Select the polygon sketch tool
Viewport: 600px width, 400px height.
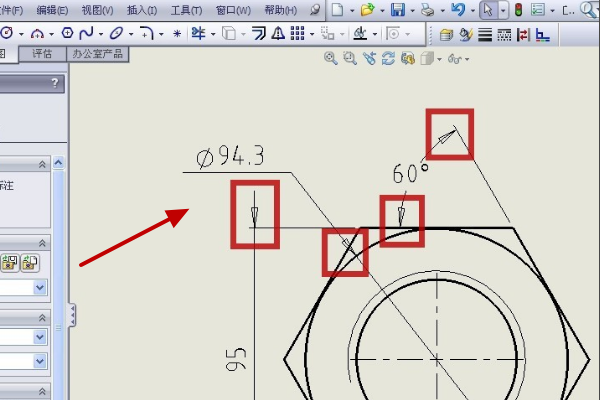click(x=67, y=33)
